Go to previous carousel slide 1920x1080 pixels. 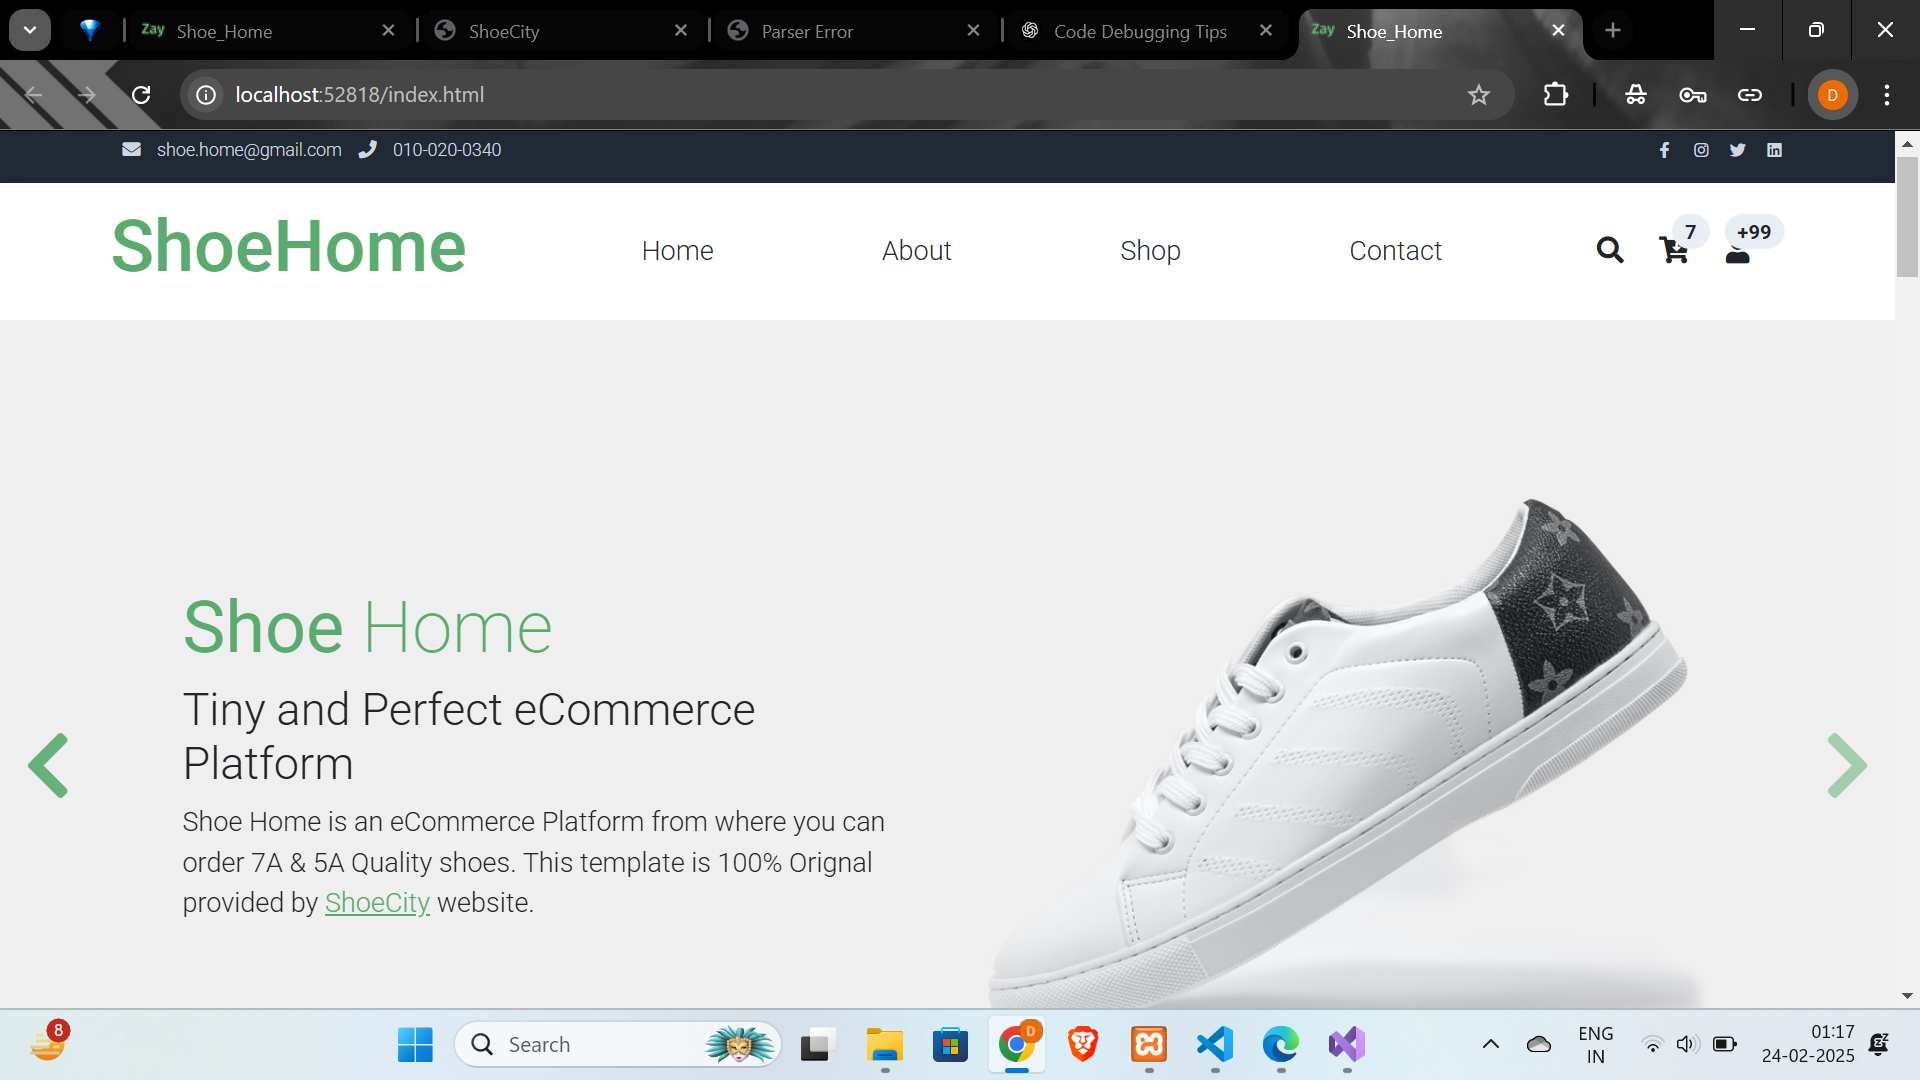[x=48, y=765]
